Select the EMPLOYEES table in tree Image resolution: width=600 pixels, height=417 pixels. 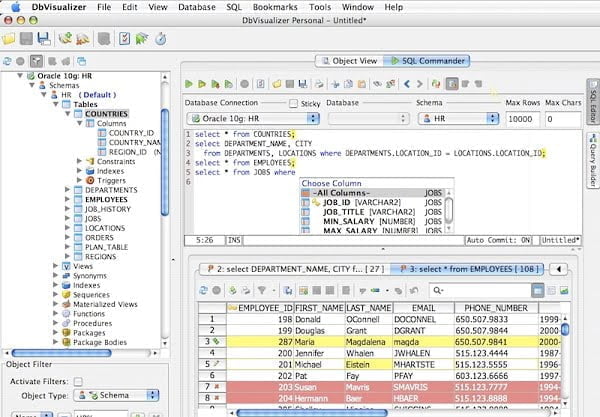(106, 200)
